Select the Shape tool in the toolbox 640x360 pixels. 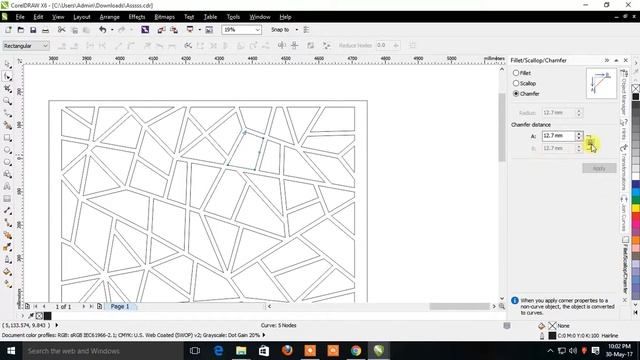[x=7, y=76]
